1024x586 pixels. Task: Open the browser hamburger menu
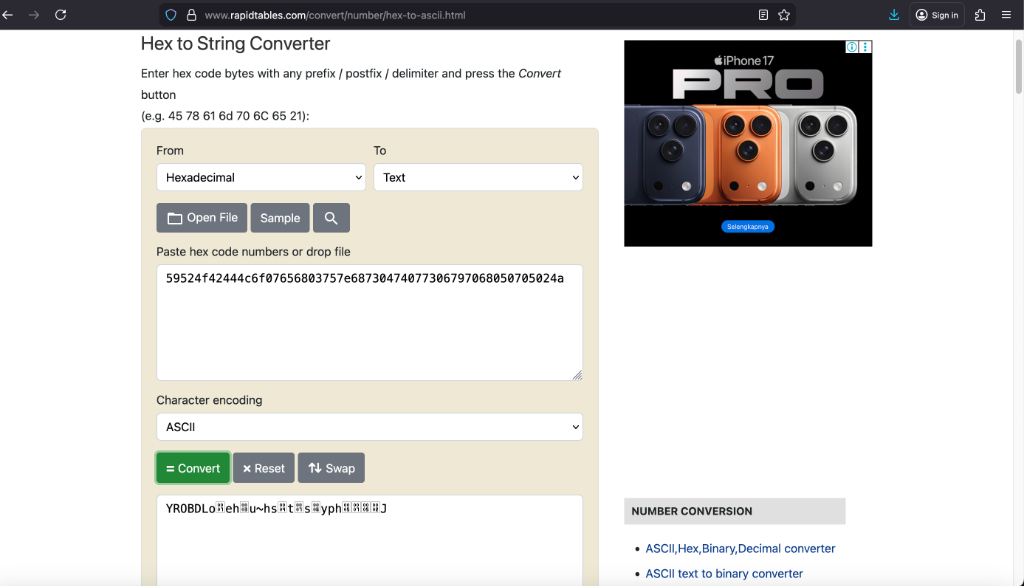click(1006, 15)
